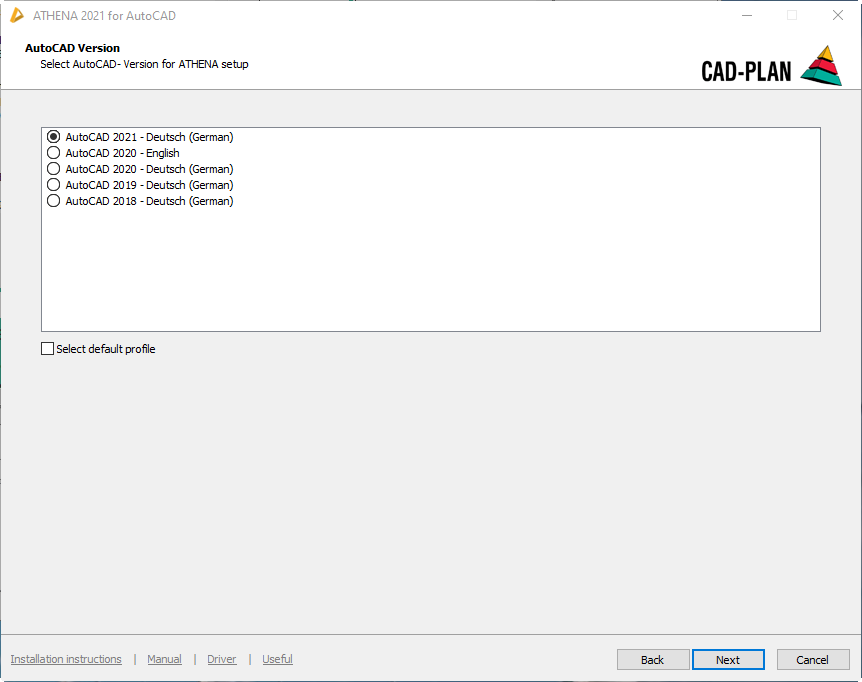The image size is (862, 682).
Task: Click empty area of the version list box
Action: 430,270
